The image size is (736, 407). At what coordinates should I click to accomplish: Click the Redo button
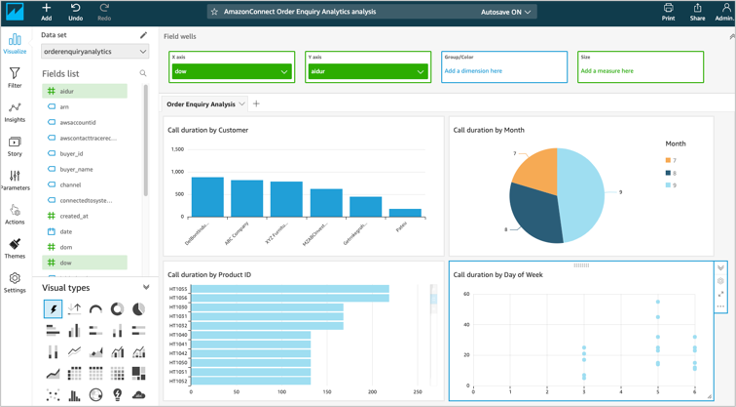click(x=104, y=12)
